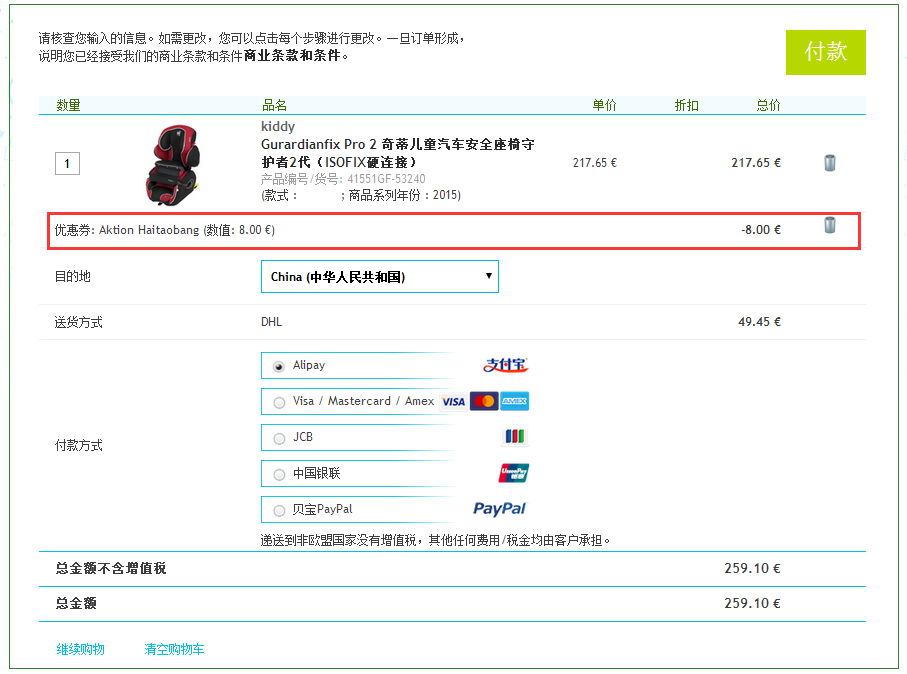Select 贝宝PayPal payment option

pos(279,511)
